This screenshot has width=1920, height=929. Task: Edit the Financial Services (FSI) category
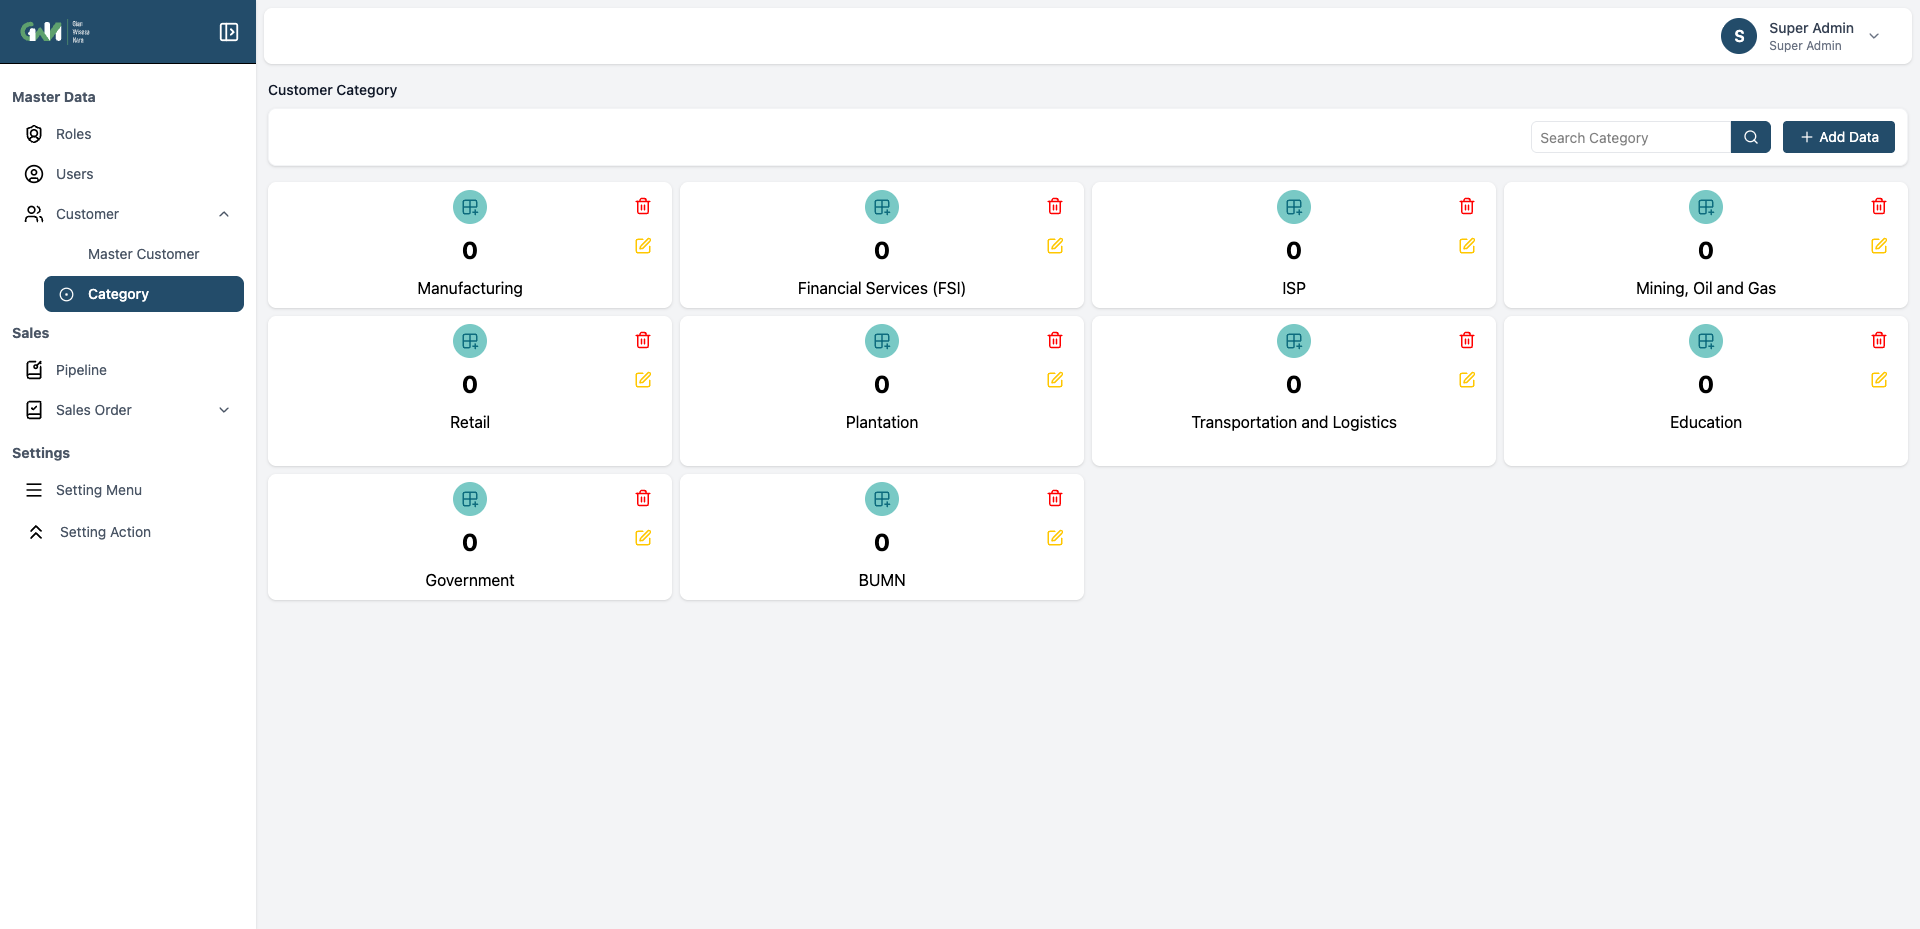click(1055, 246)
